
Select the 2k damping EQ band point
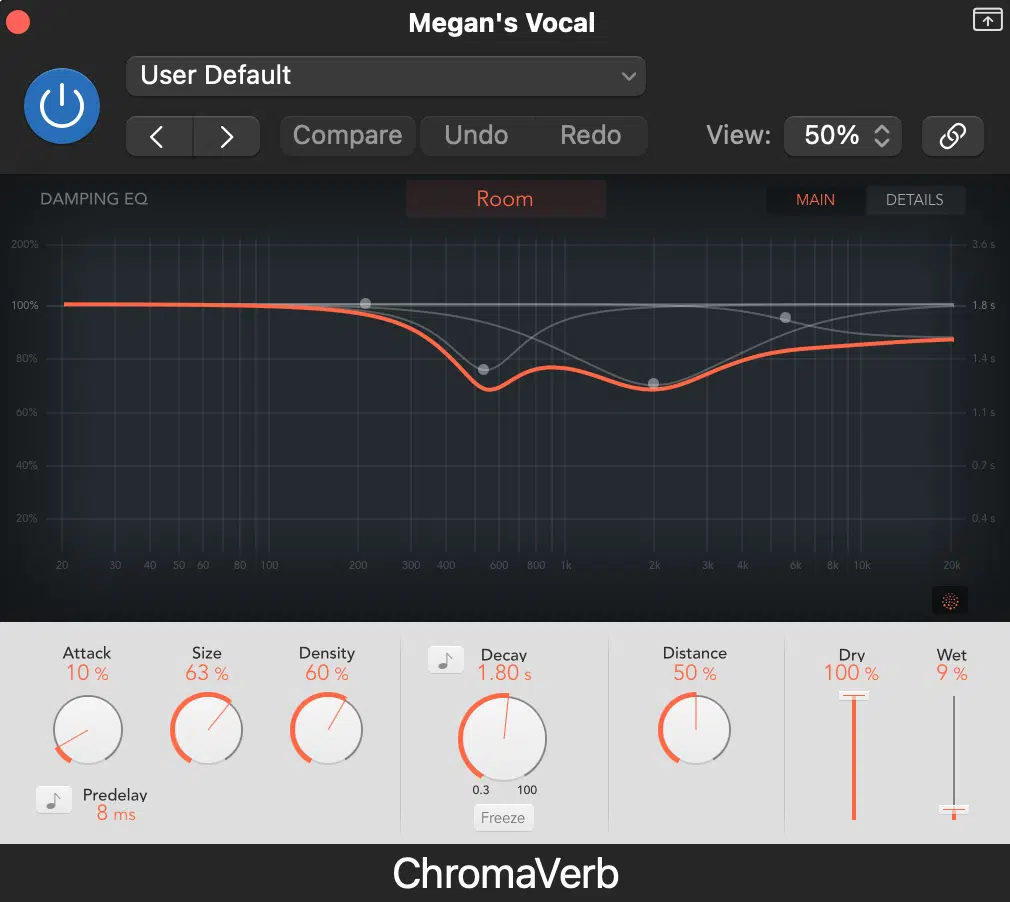[x=653, y=383]
